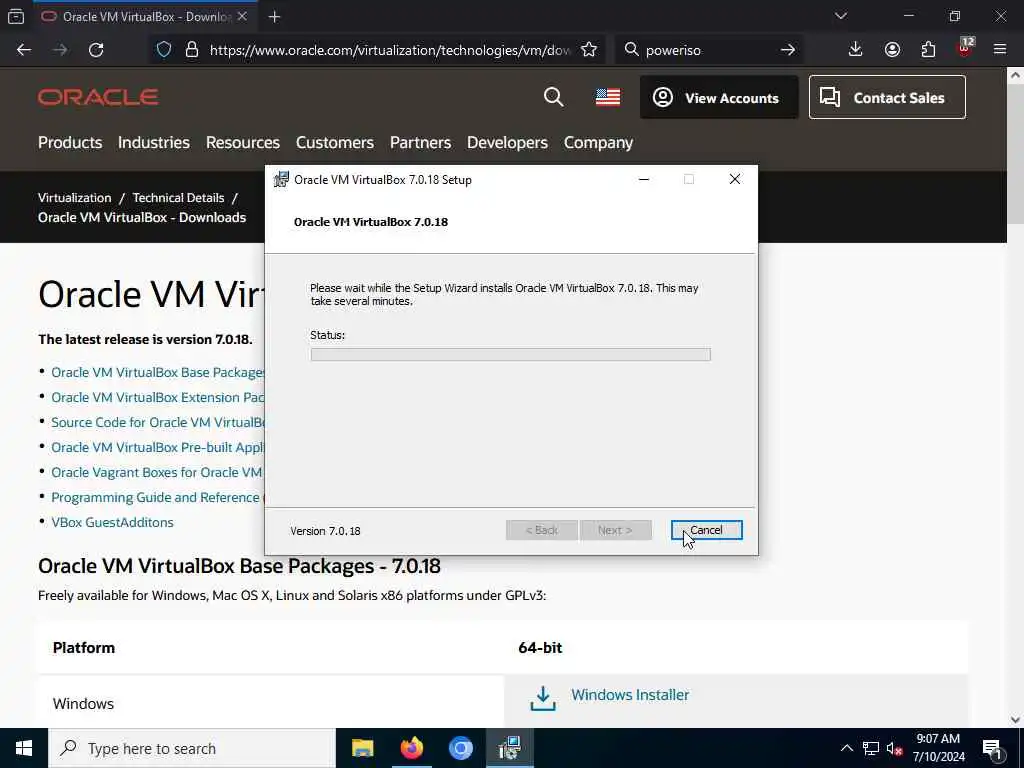Open the taskbar clock and date

click(938, 748)
